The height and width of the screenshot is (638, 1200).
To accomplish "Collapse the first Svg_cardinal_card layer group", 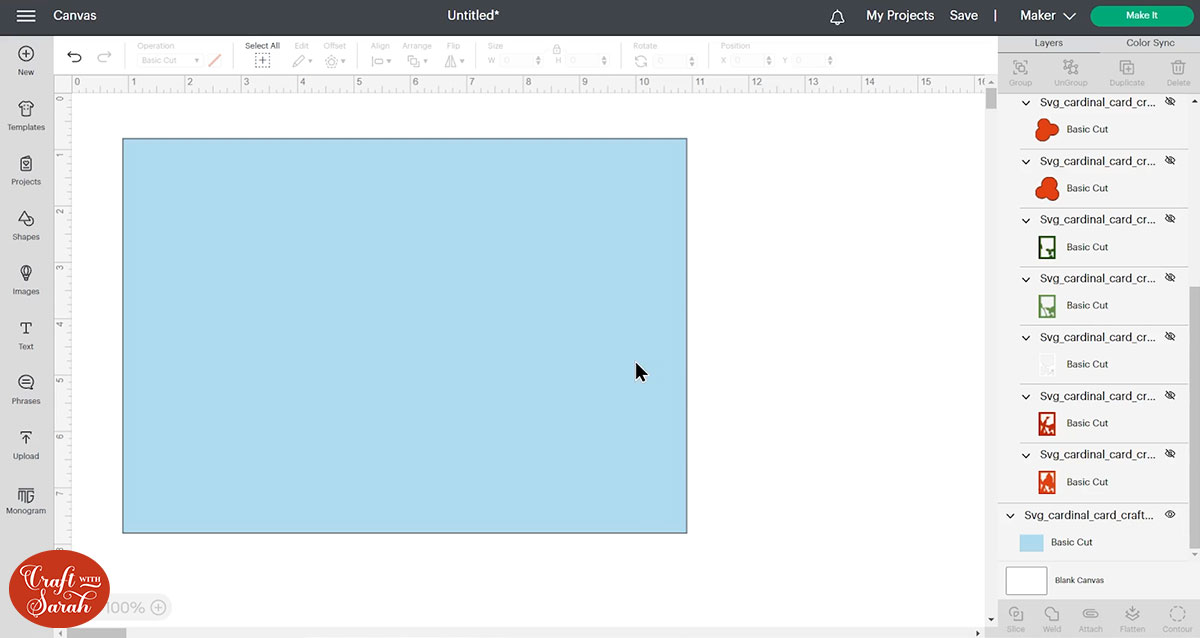I will coord(1025,103).
